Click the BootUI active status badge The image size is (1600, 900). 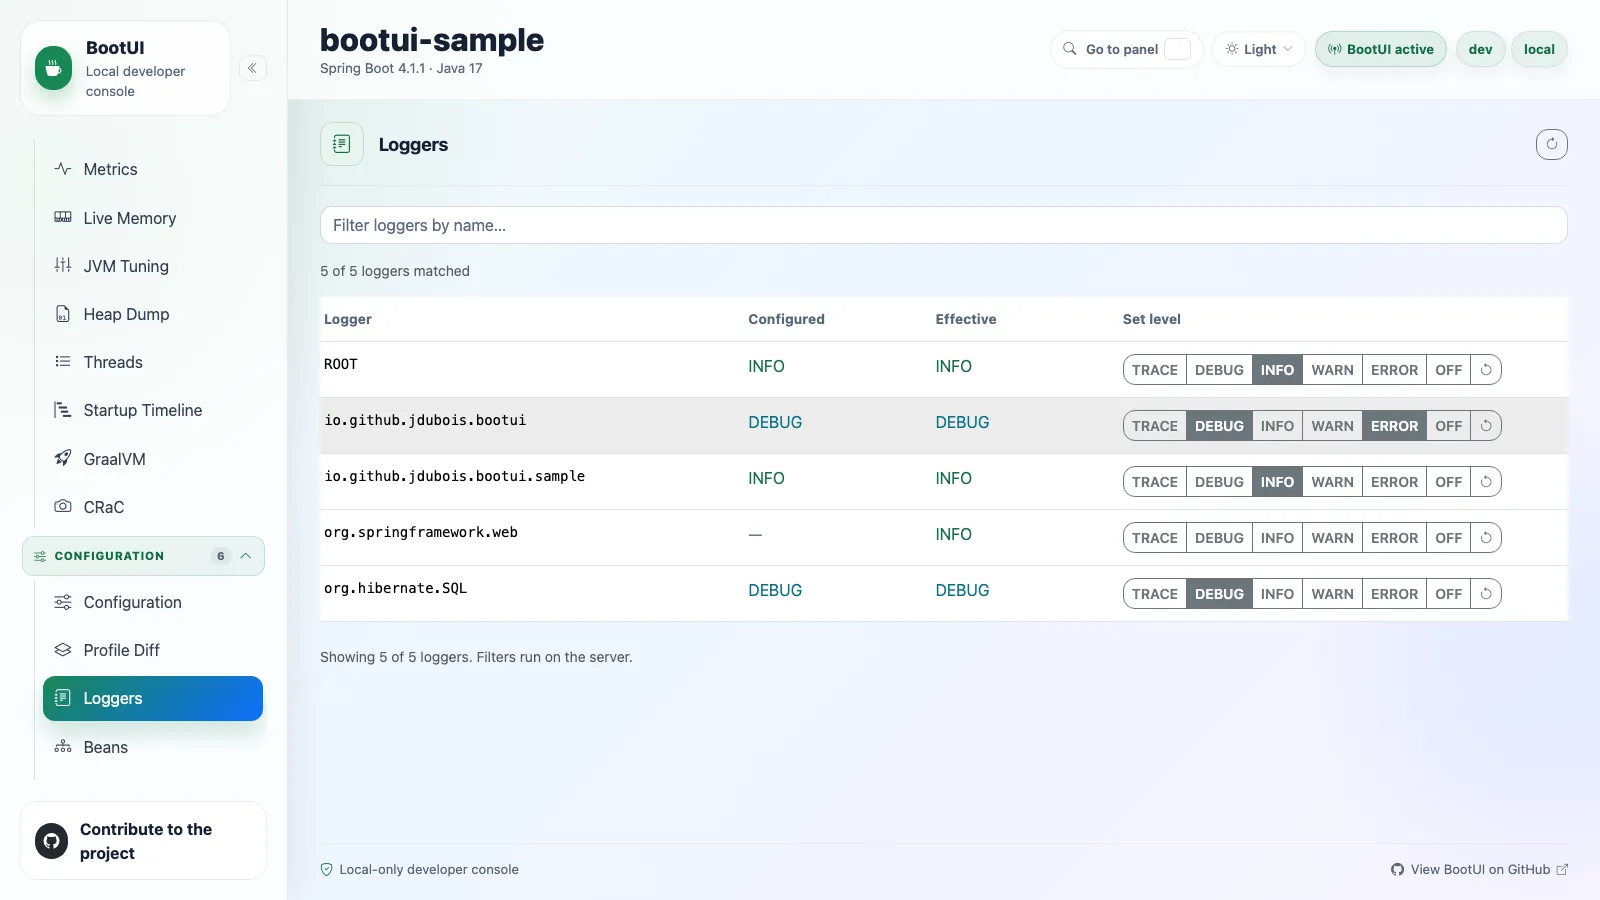coord(1380,49)
